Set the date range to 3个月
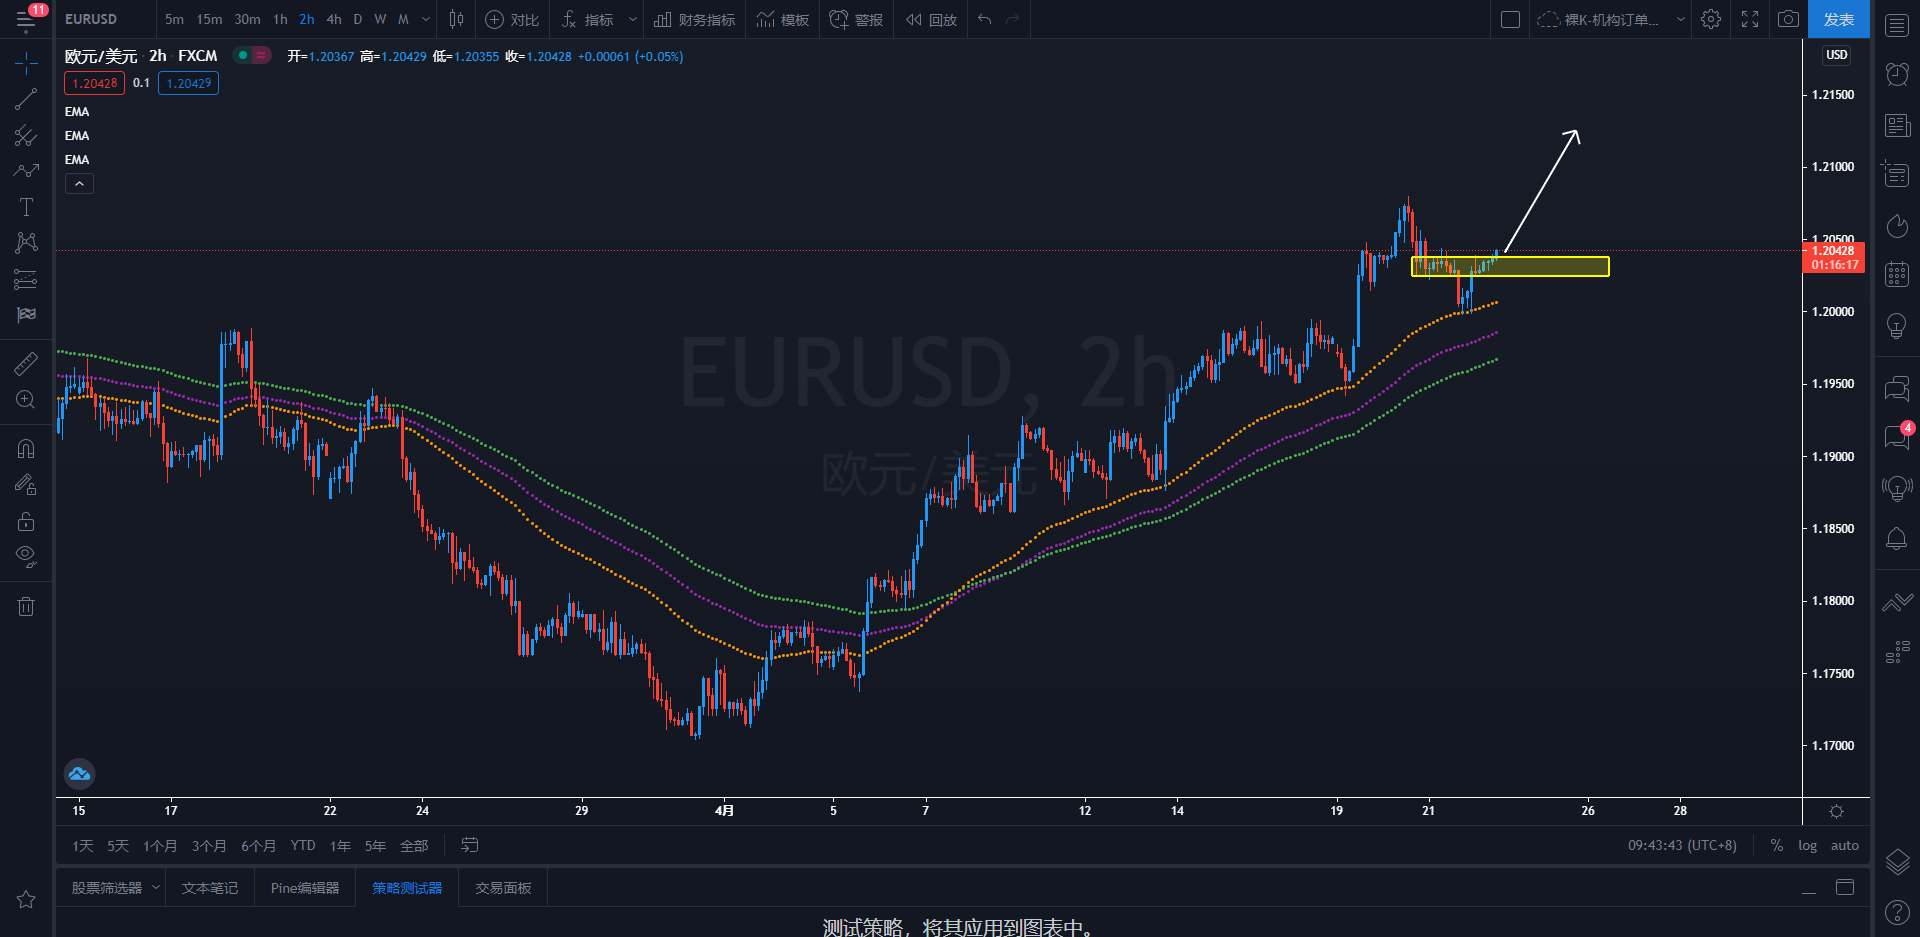The height and width of the screenshot is (937, 1920). point(209,846)
